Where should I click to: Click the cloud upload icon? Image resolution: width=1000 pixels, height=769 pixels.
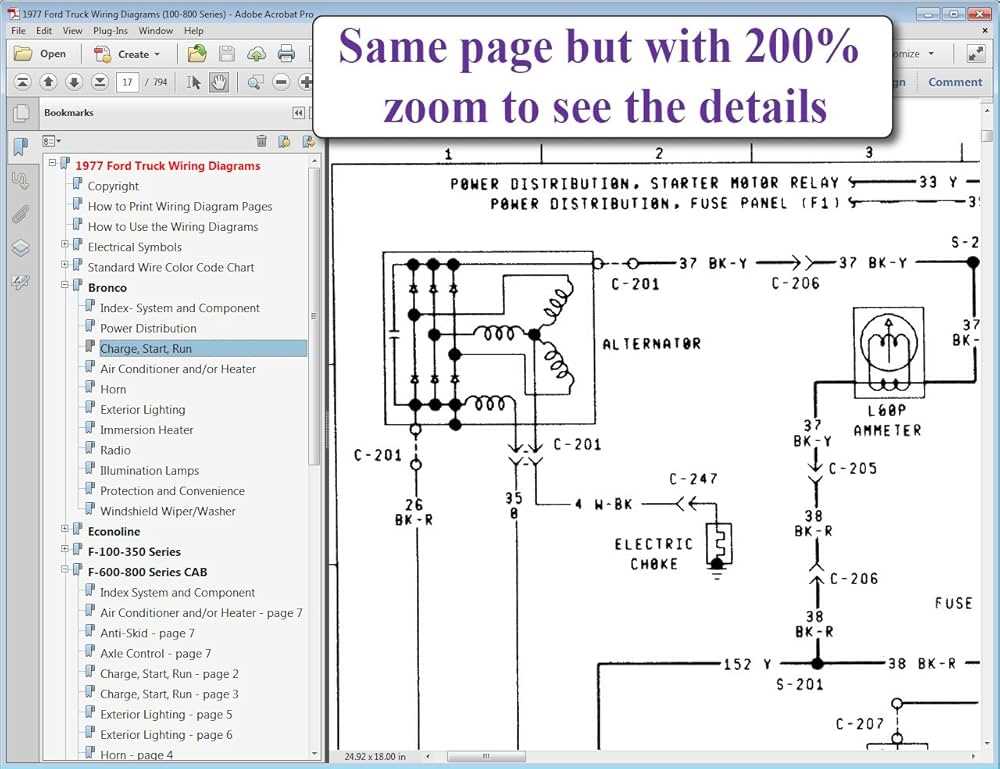pos(256,54)
